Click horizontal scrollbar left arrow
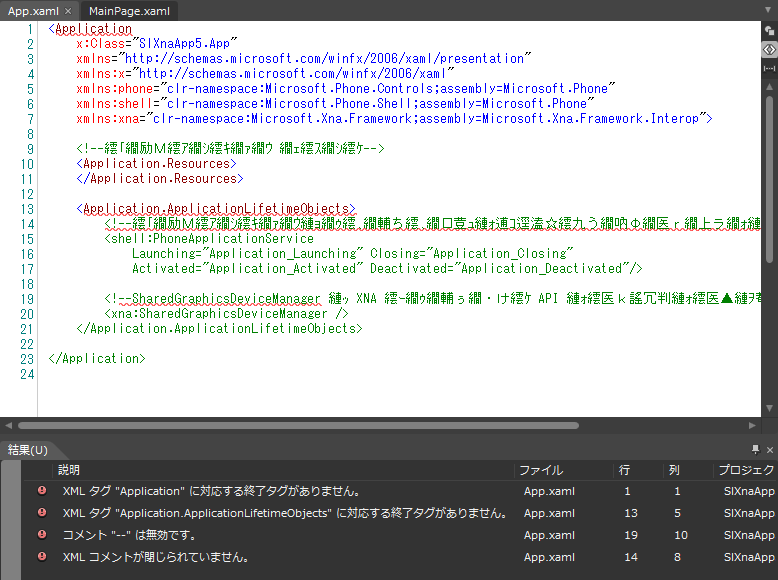Viewport: 778px width, 580px height. click(x=8, y=425)
